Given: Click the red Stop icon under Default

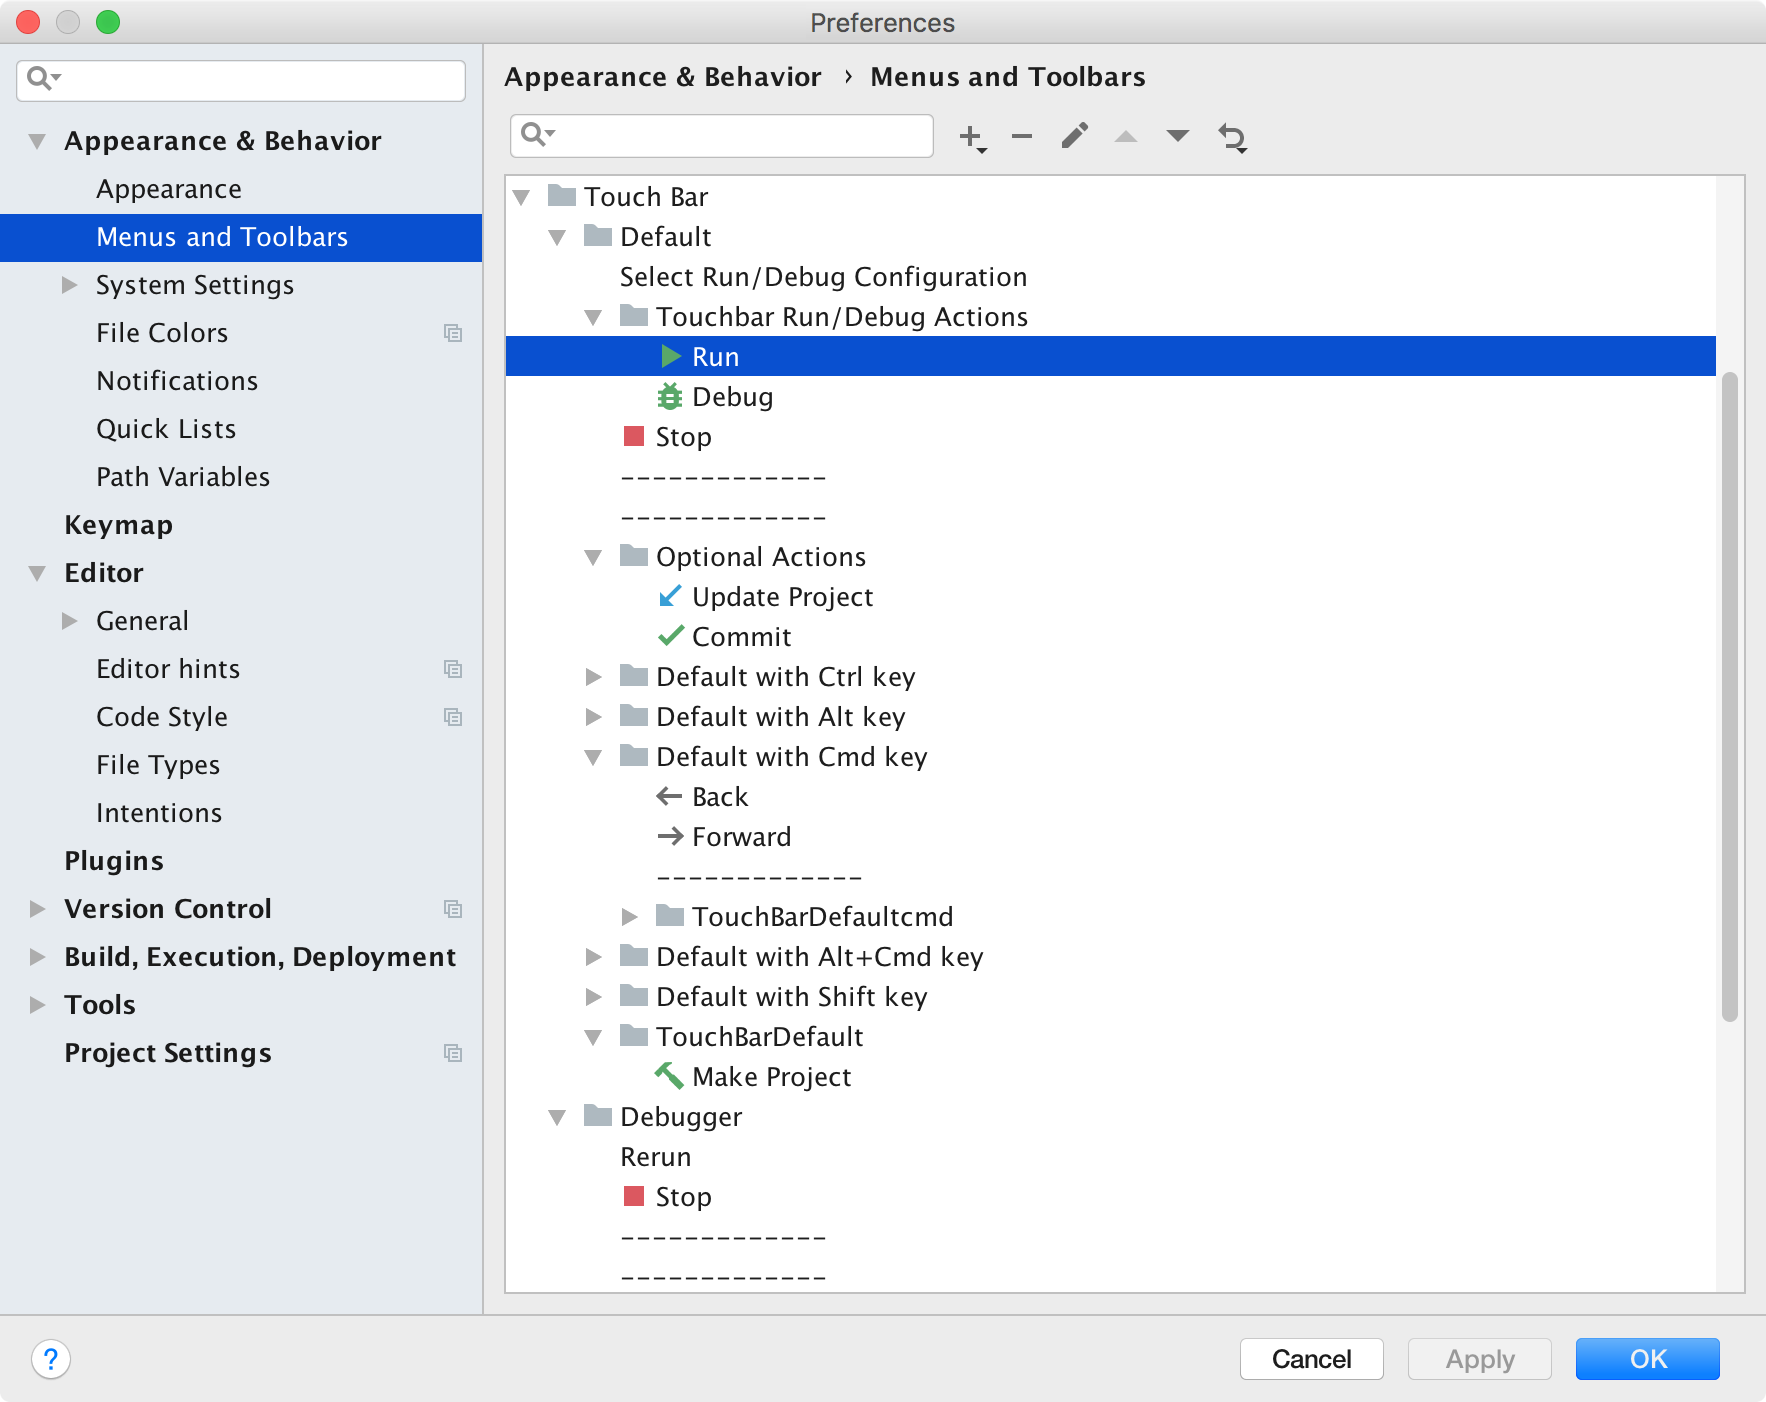Looking at the screenshot, I should click(633, 436).
